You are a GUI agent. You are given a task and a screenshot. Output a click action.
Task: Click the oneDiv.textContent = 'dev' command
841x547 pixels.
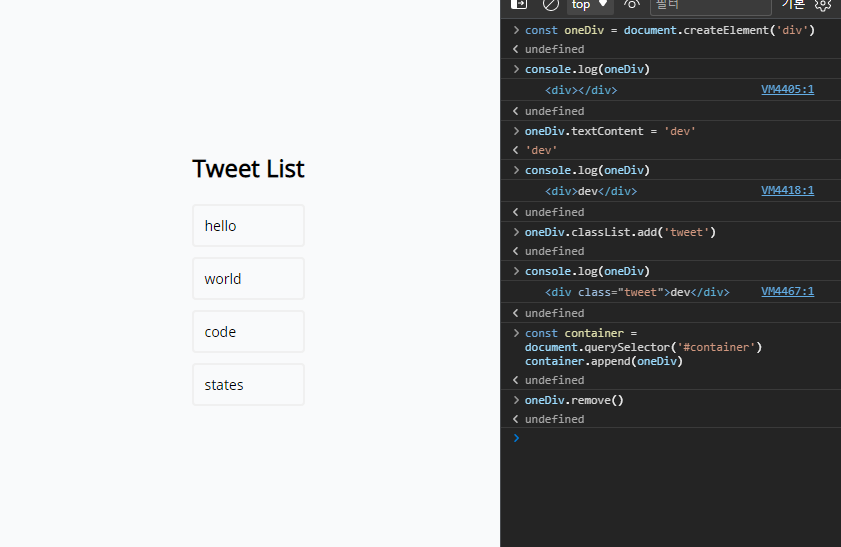610,131
